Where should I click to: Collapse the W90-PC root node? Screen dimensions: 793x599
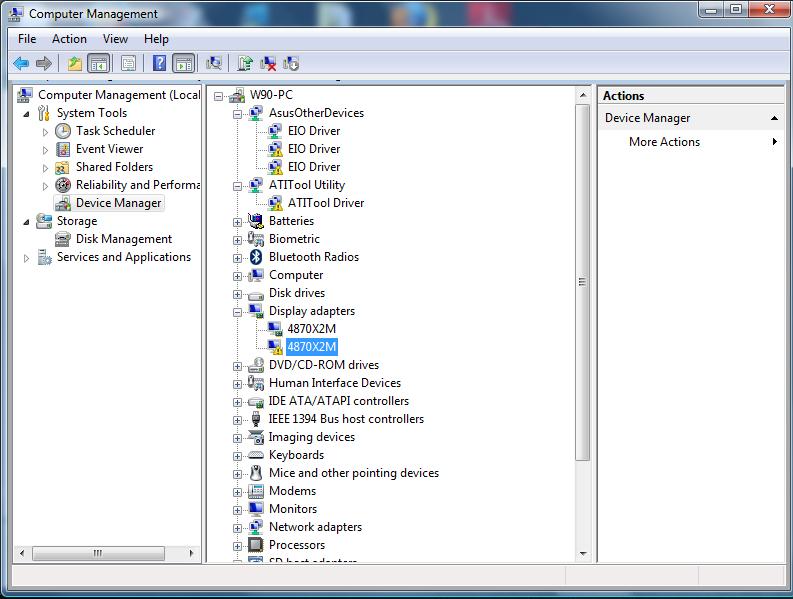[x=218, y=96]
